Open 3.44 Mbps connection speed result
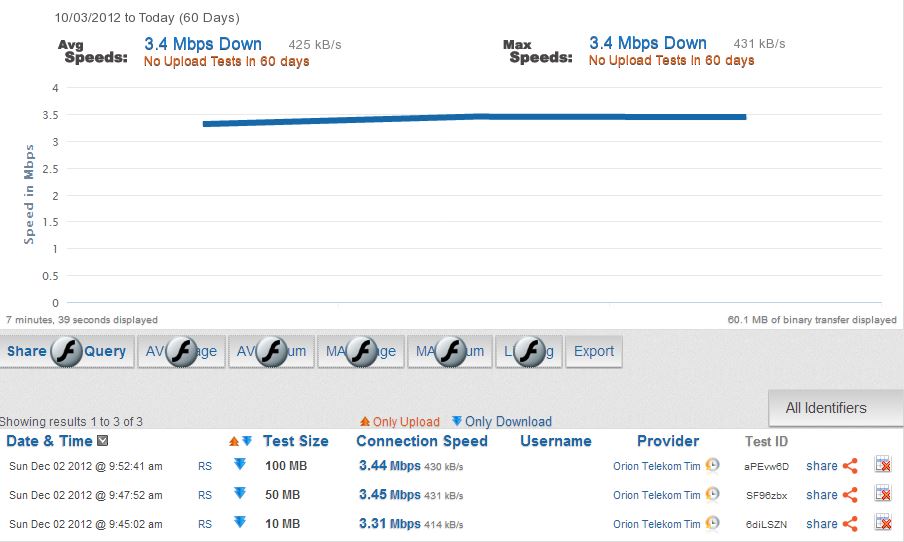Screen dimensions: 904x542 click(390, 465)
